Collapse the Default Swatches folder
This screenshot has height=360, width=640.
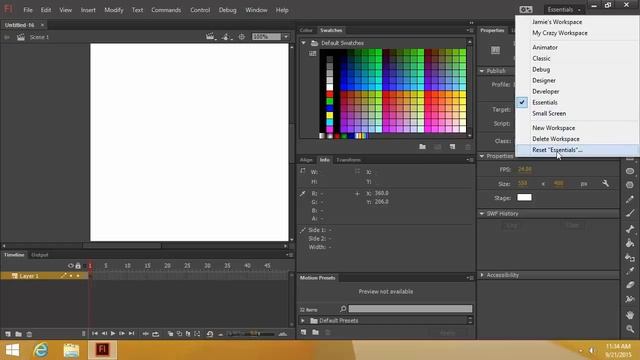pos(303,43)
